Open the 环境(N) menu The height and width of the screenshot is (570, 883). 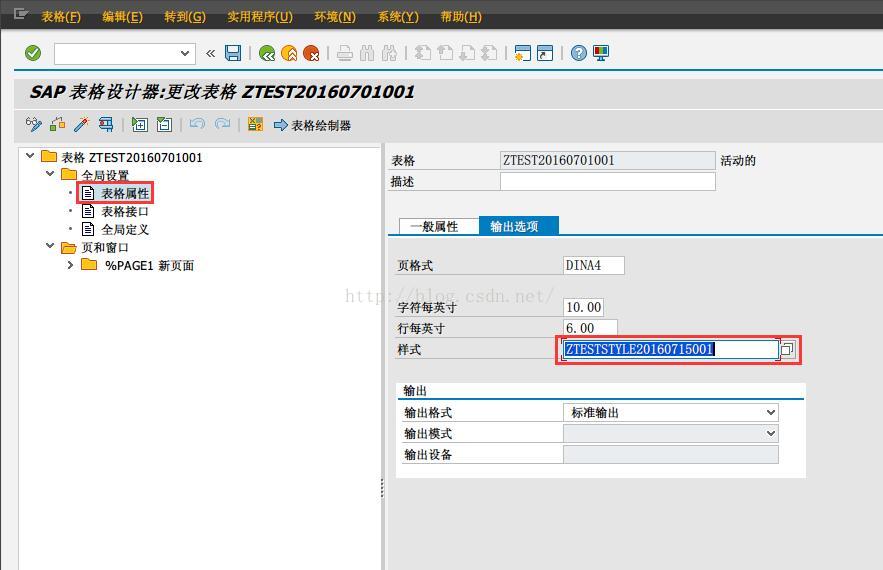click(335, 17)
